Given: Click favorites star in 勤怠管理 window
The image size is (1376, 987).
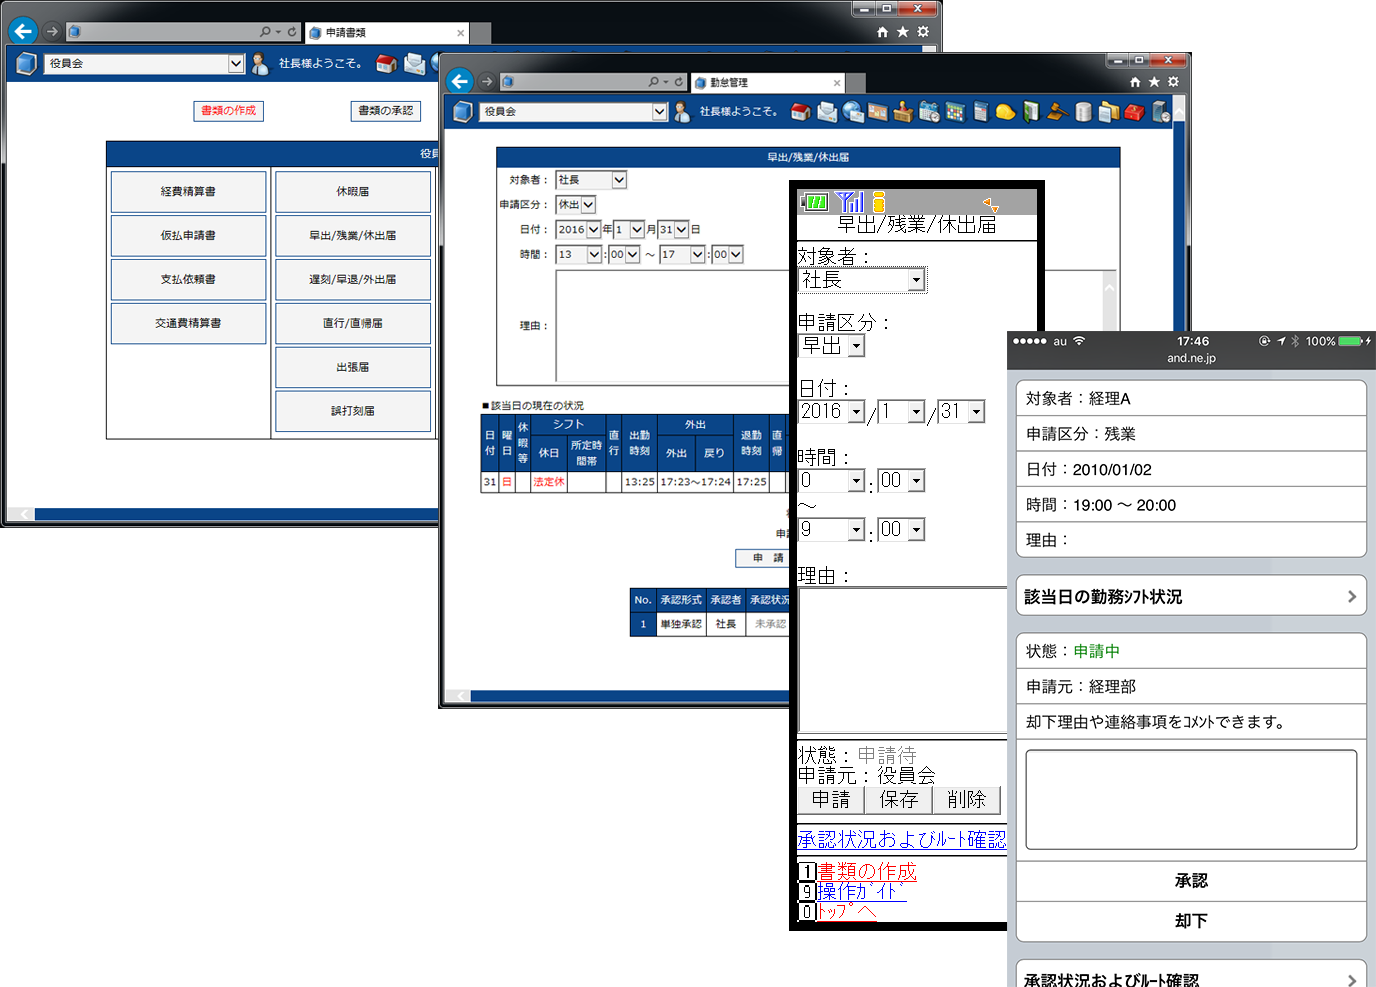Looking at the screenshot, I should 1154,82.
